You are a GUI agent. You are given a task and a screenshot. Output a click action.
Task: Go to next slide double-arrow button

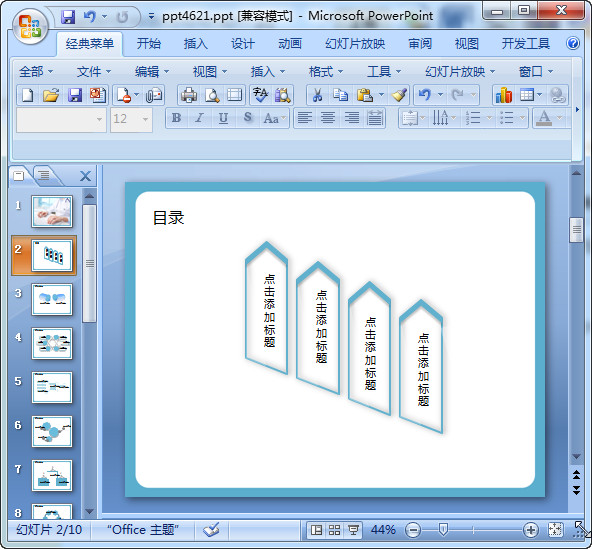coord(576,490)
